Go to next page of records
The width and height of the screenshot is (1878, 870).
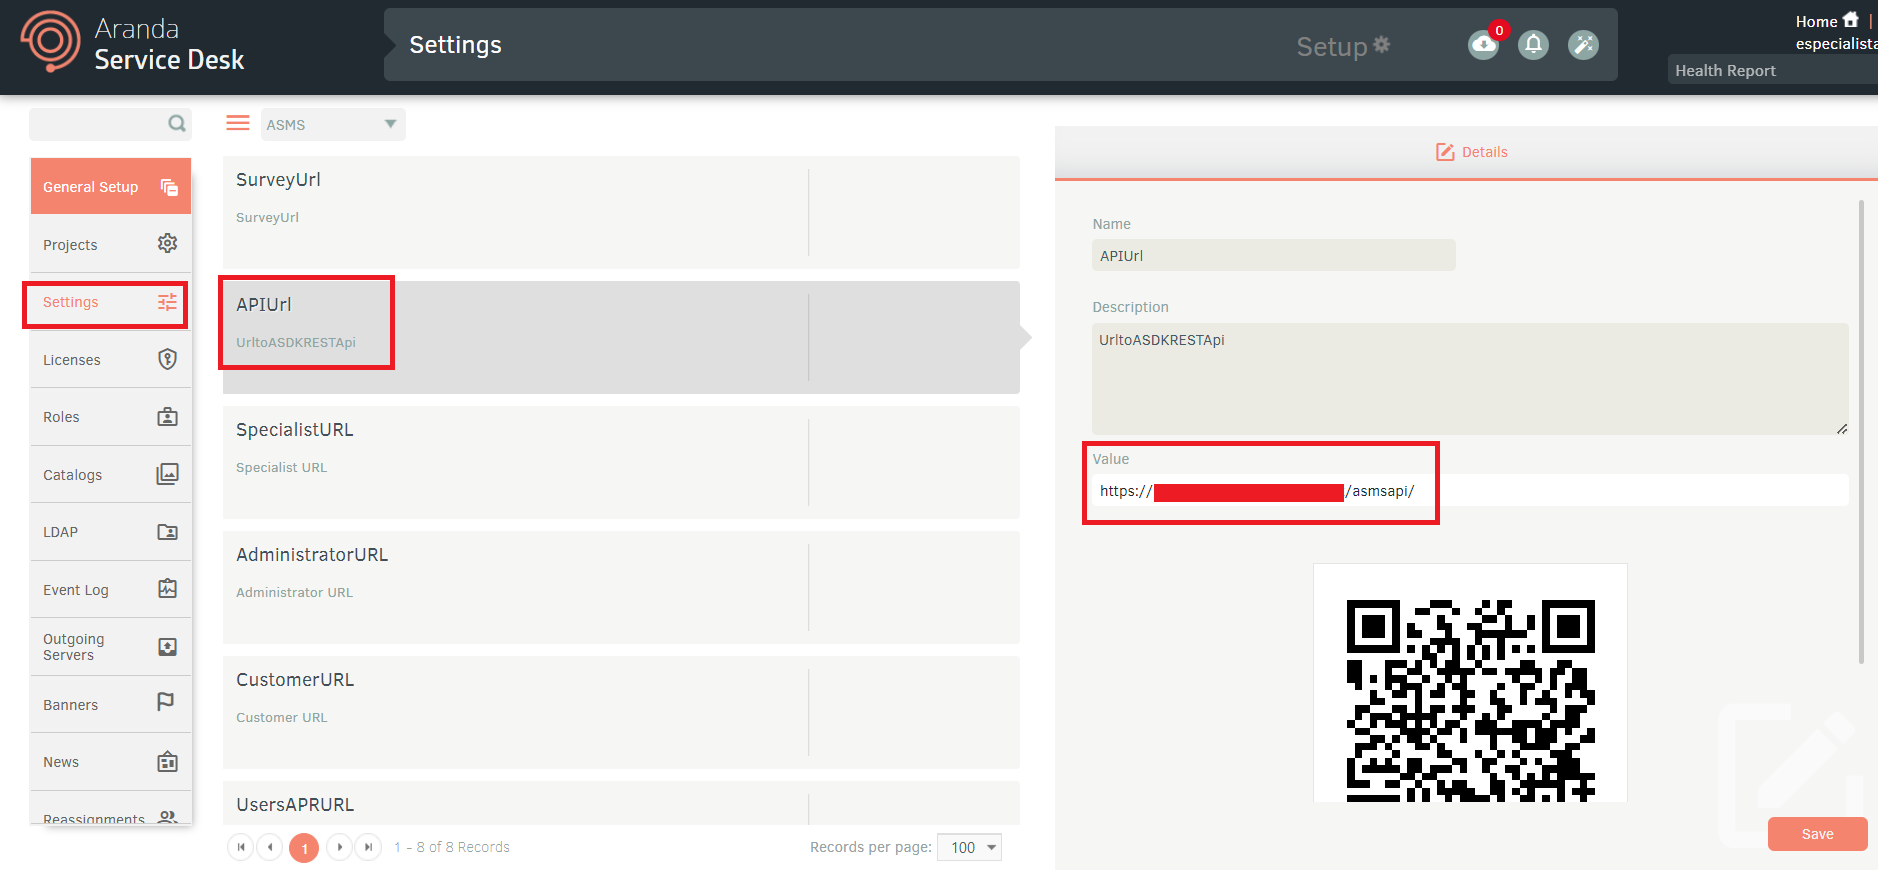pos(340,847)
